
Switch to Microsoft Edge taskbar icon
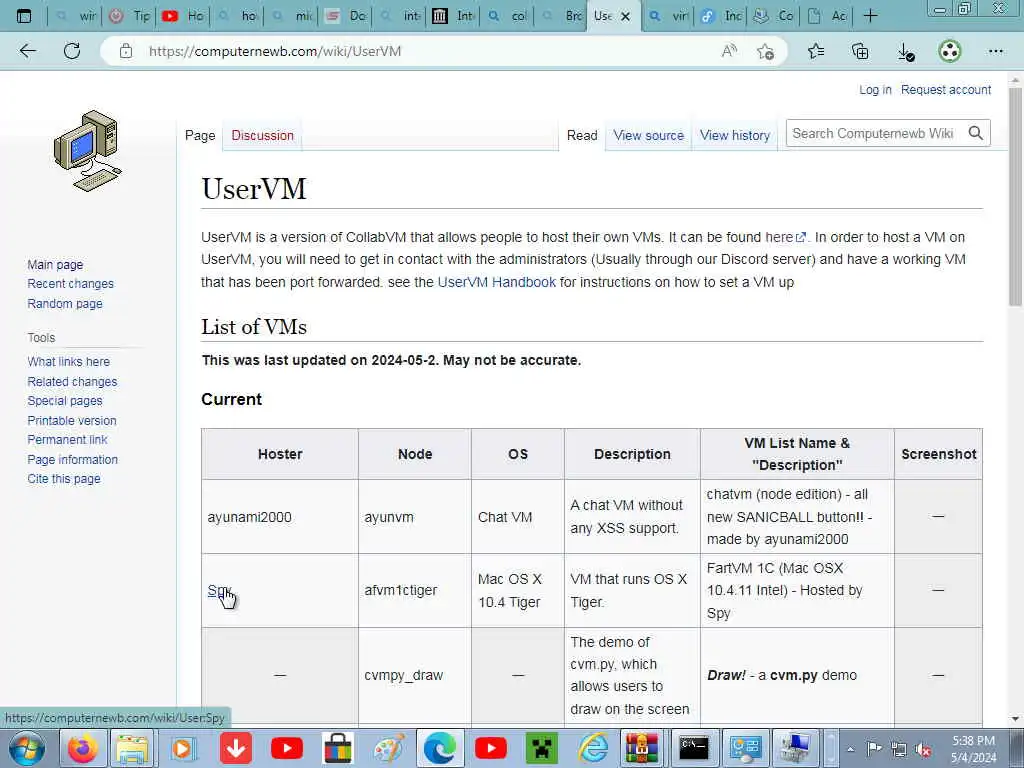coord(440,748)
